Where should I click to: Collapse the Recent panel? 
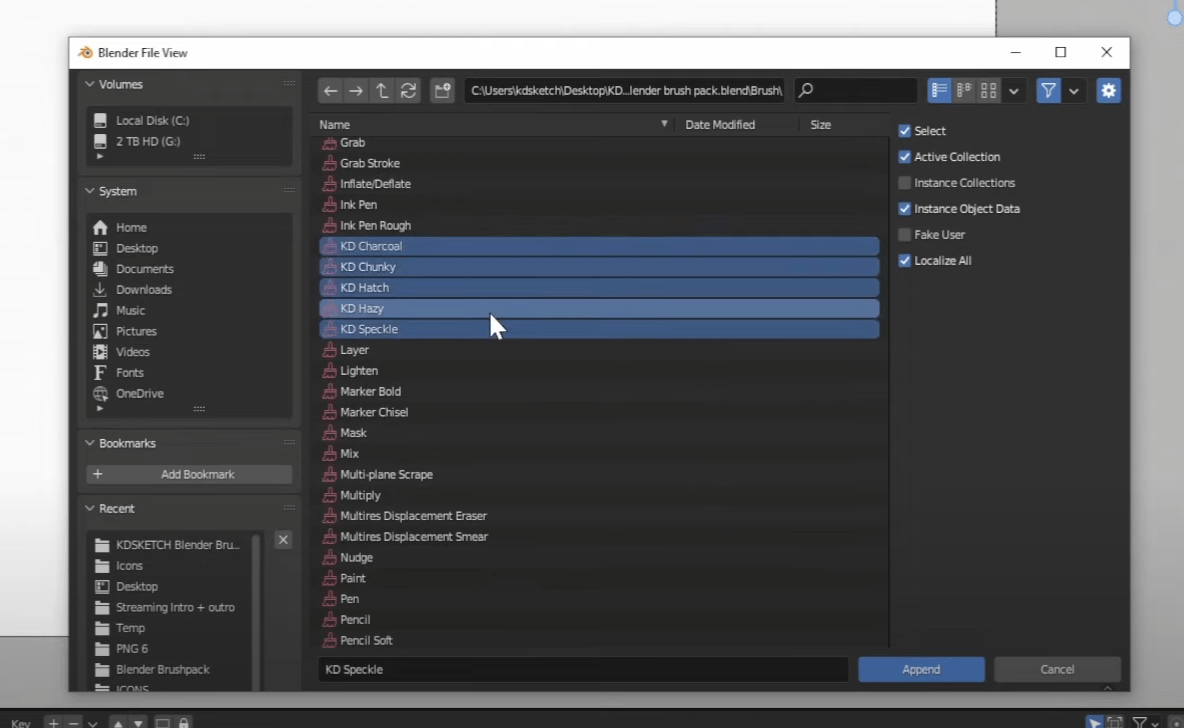[x=90, y=508]
